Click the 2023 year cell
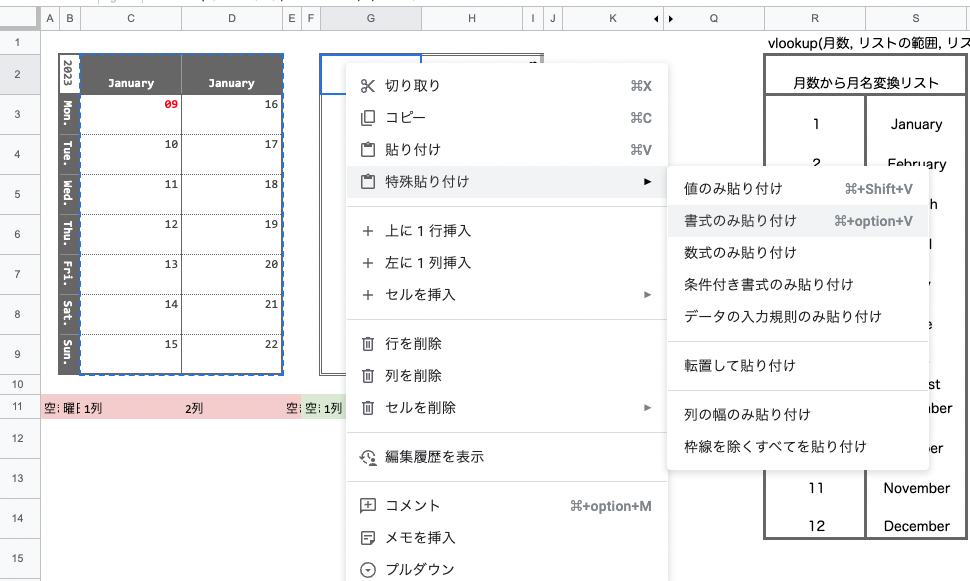Screen dimensions: 970x581 pos(69,74)
